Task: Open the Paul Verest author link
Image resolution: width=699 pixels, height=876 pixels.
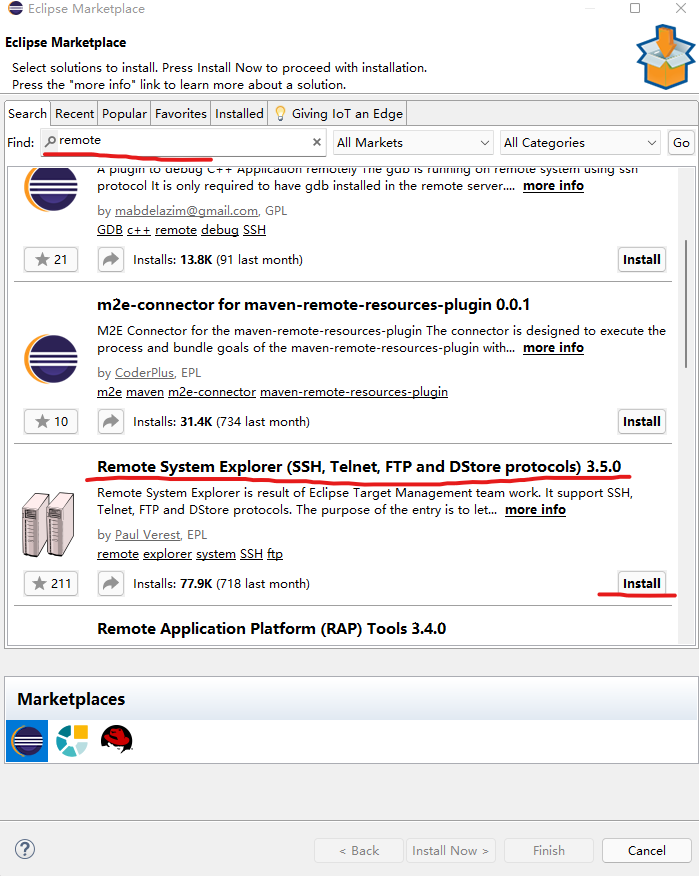Action: [148, 535]
